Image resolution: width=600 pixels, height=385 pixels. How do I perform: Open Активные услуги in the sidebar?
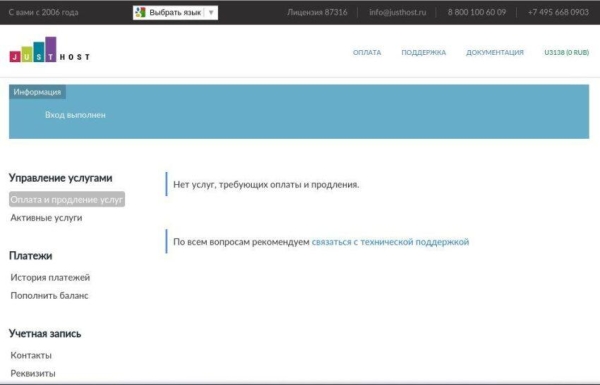[46, 218]
